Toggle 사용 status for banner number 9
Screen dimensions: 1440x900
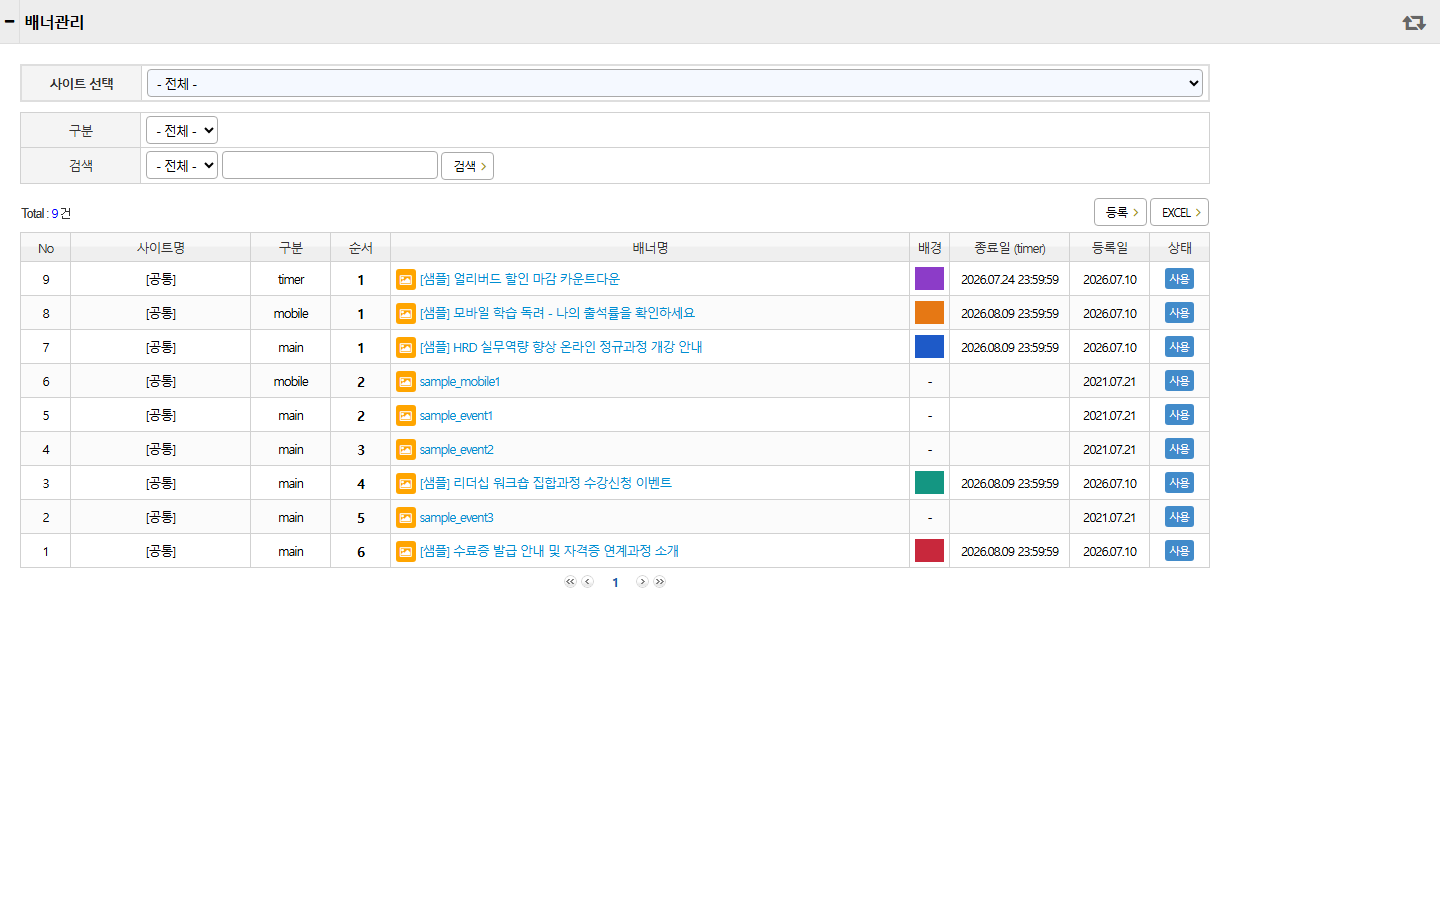(x=1180, y=279)
